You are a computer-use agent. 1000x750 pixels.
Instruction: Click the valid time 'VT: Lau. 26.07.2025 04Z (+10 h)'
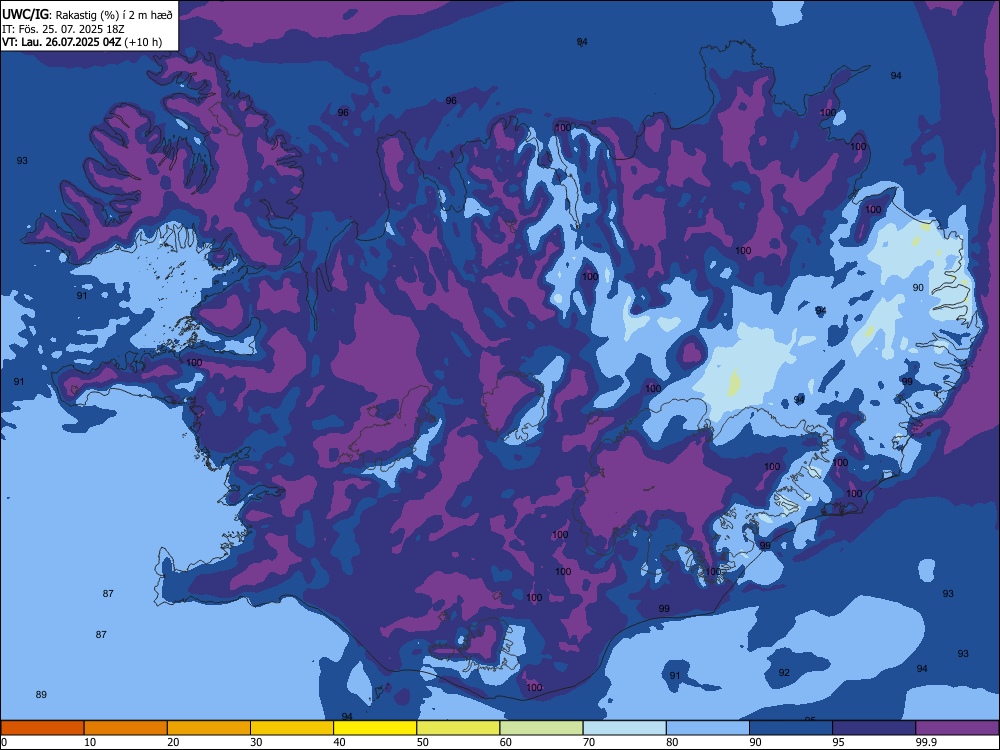(82, 42)
